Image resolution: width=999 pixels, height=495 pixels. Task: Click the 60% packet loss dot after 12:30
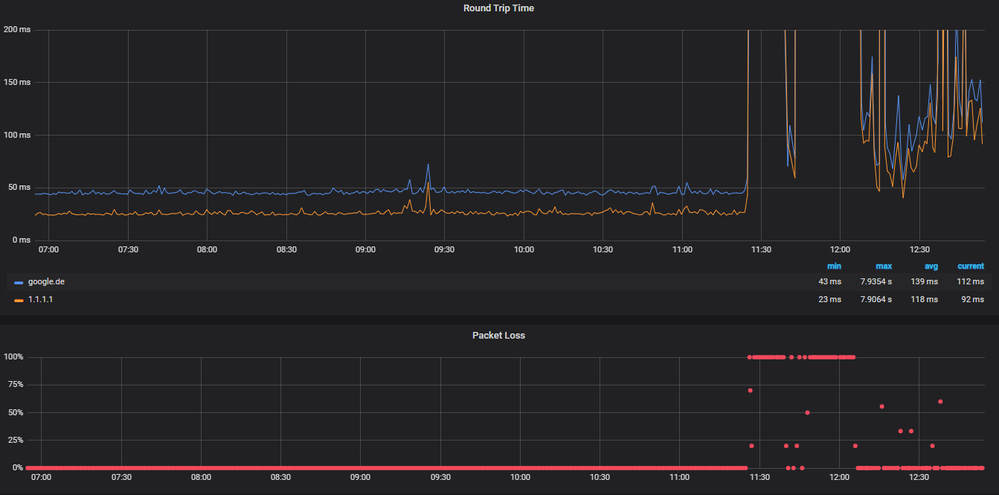point(940,401)
